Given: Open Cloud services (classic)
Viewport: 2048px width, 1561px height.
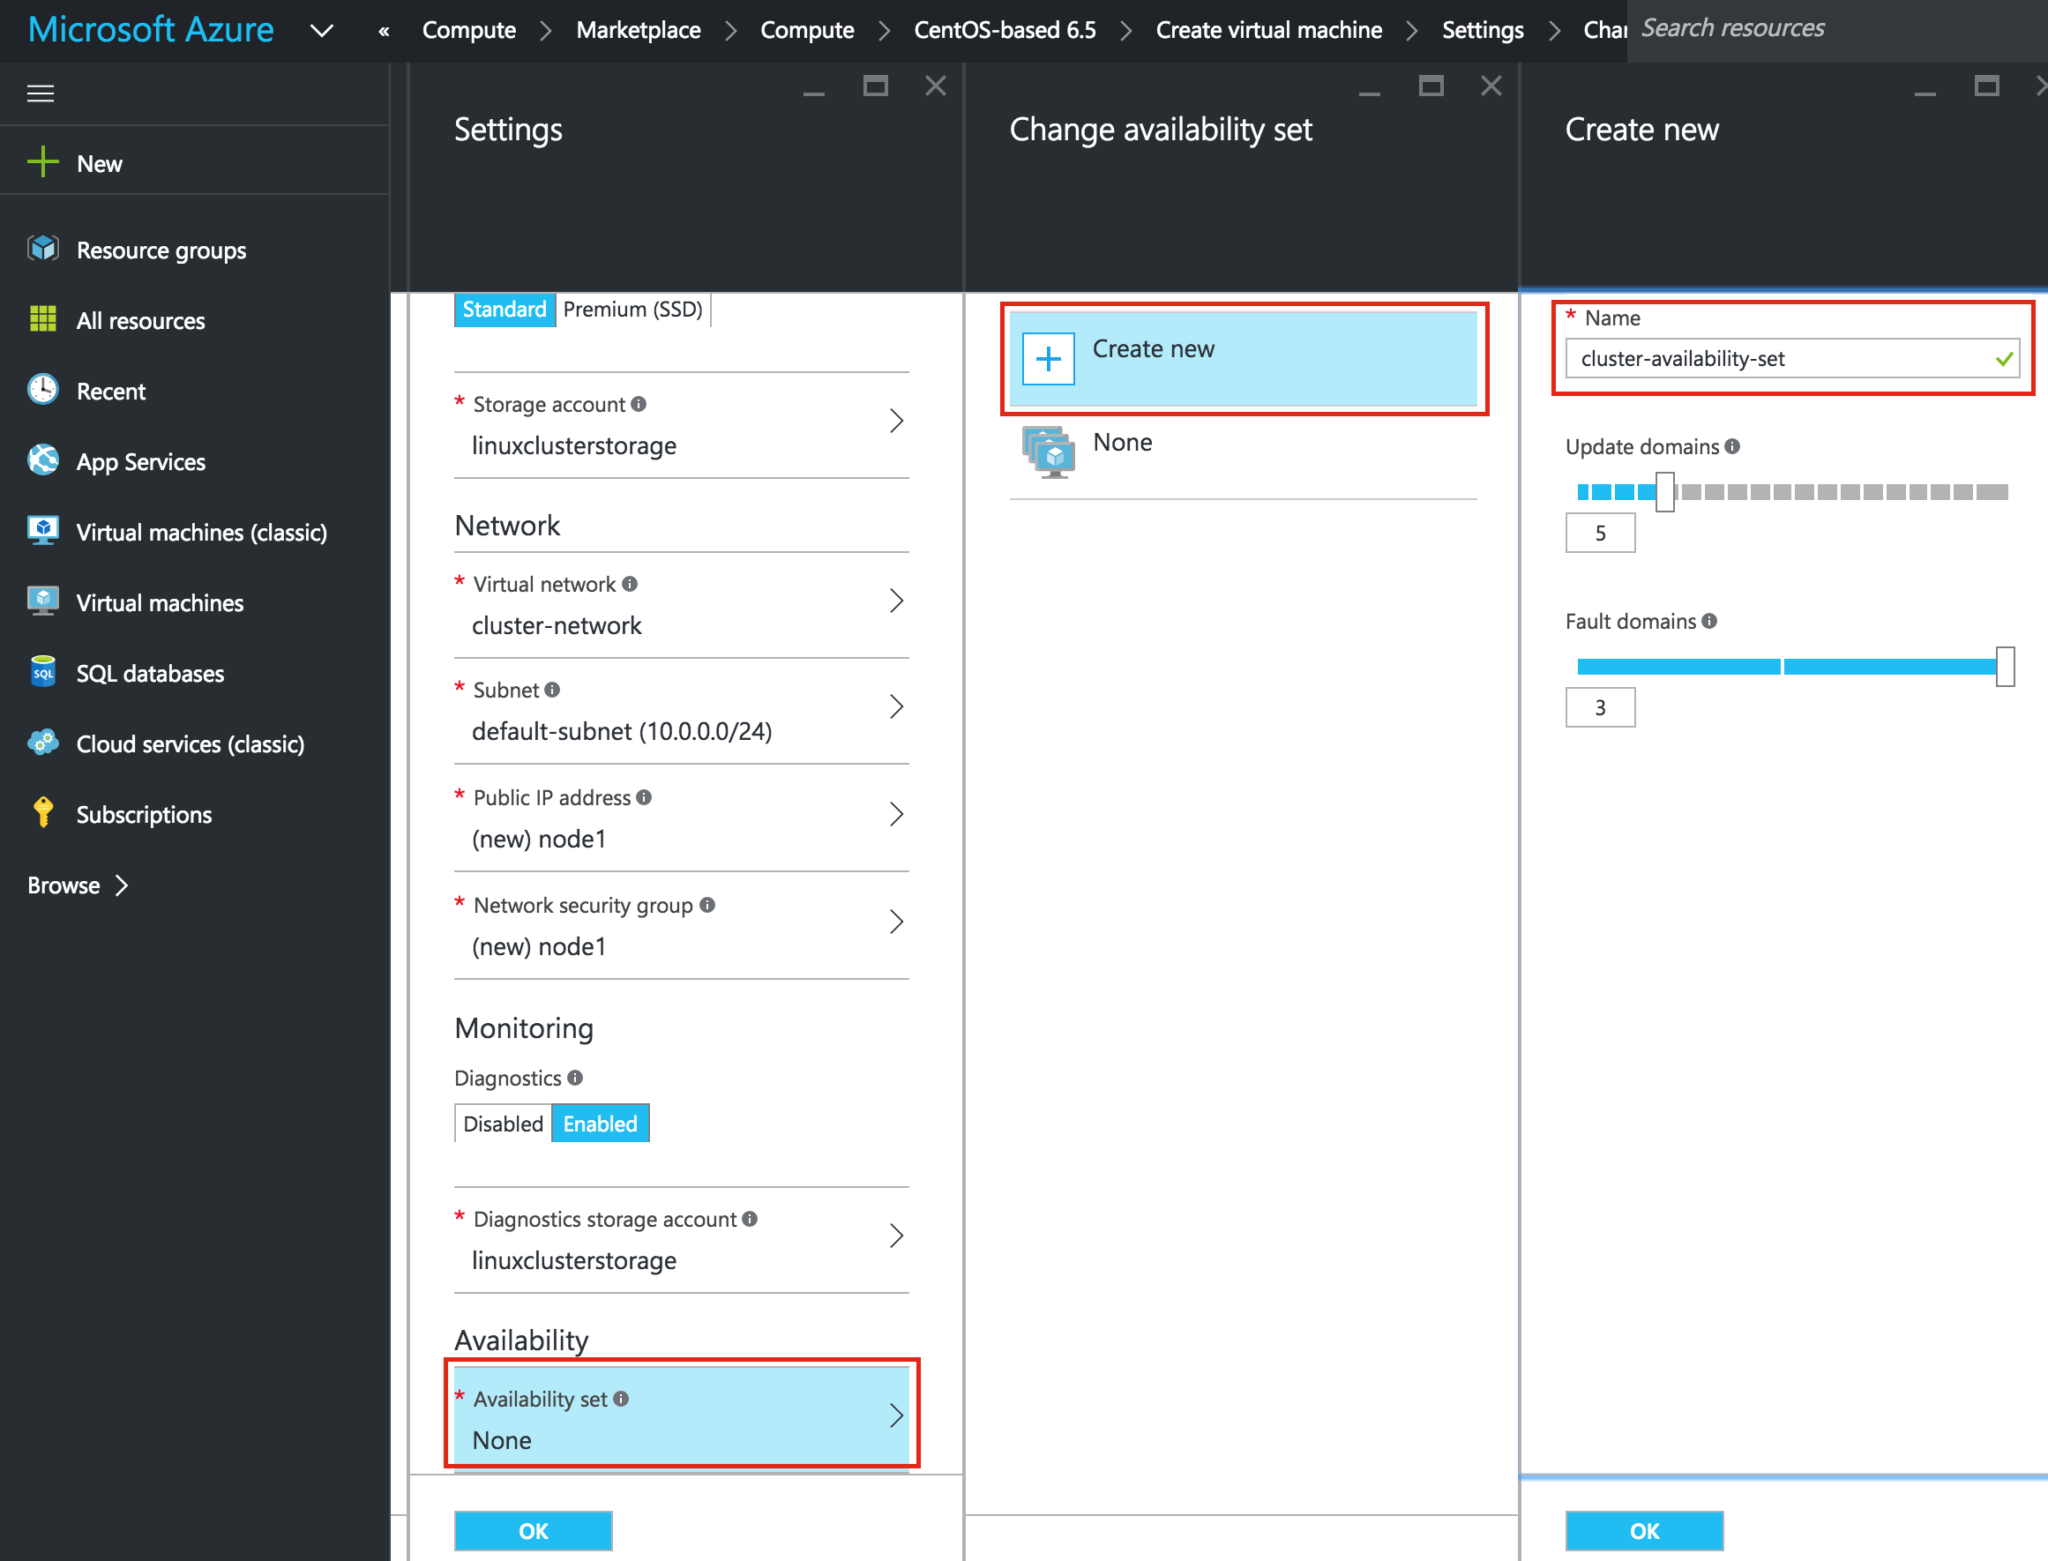Looking at the screenshot, I should (x=190, y=743).
